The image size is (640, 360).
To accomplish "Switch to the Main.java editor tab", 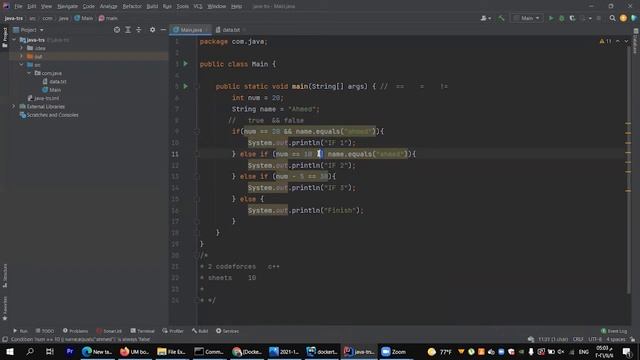I will coord(190,30).
